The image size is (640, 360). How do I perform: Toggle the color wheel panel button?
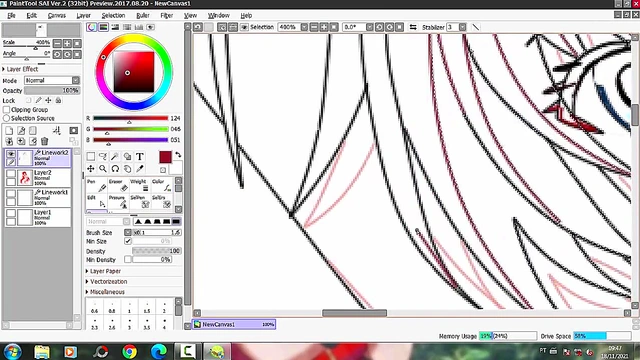pyautogui.click(x=91, y=27)
